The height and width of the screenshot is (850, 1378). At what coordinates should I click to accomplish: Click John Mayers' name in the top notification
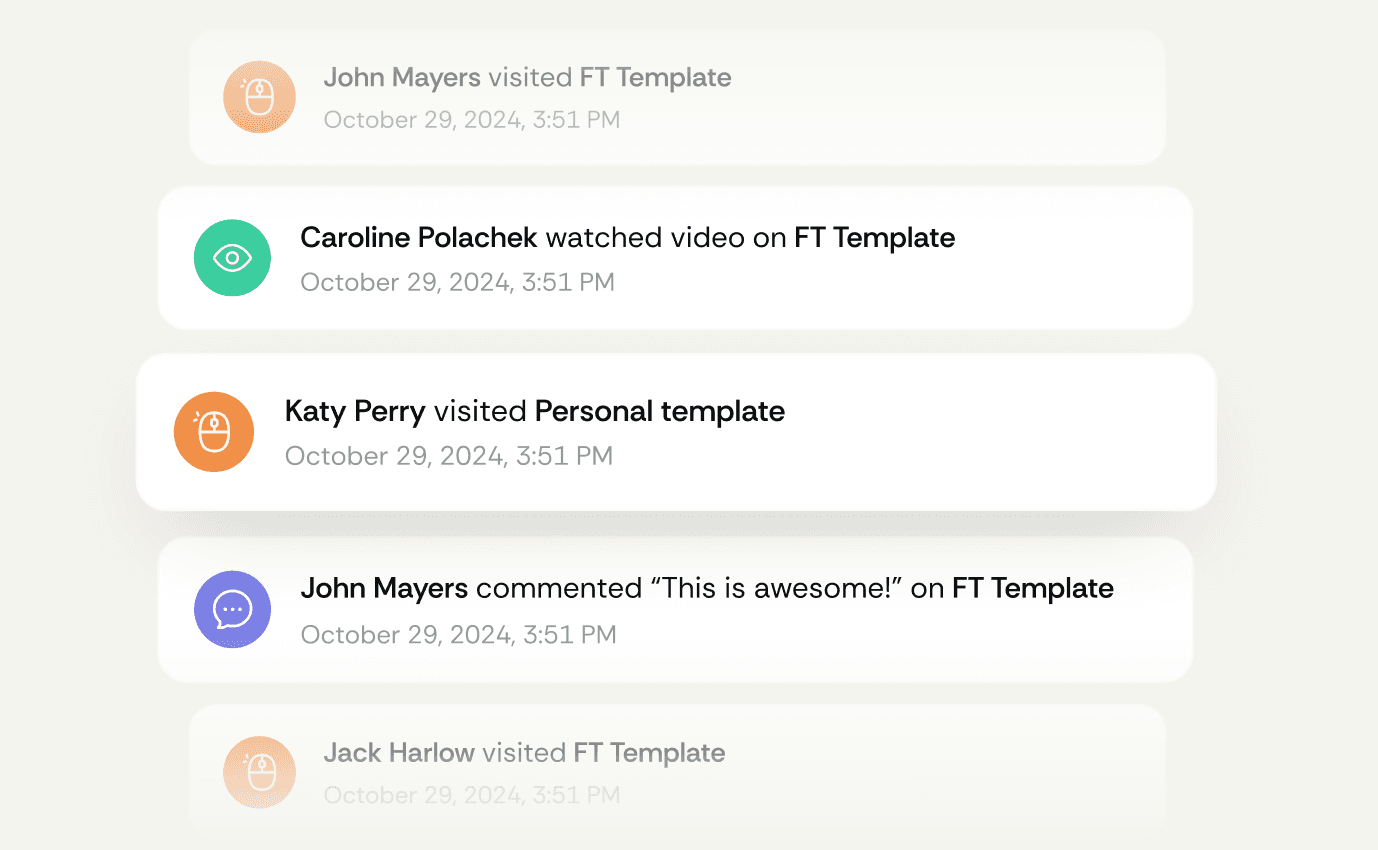[401, 78]
